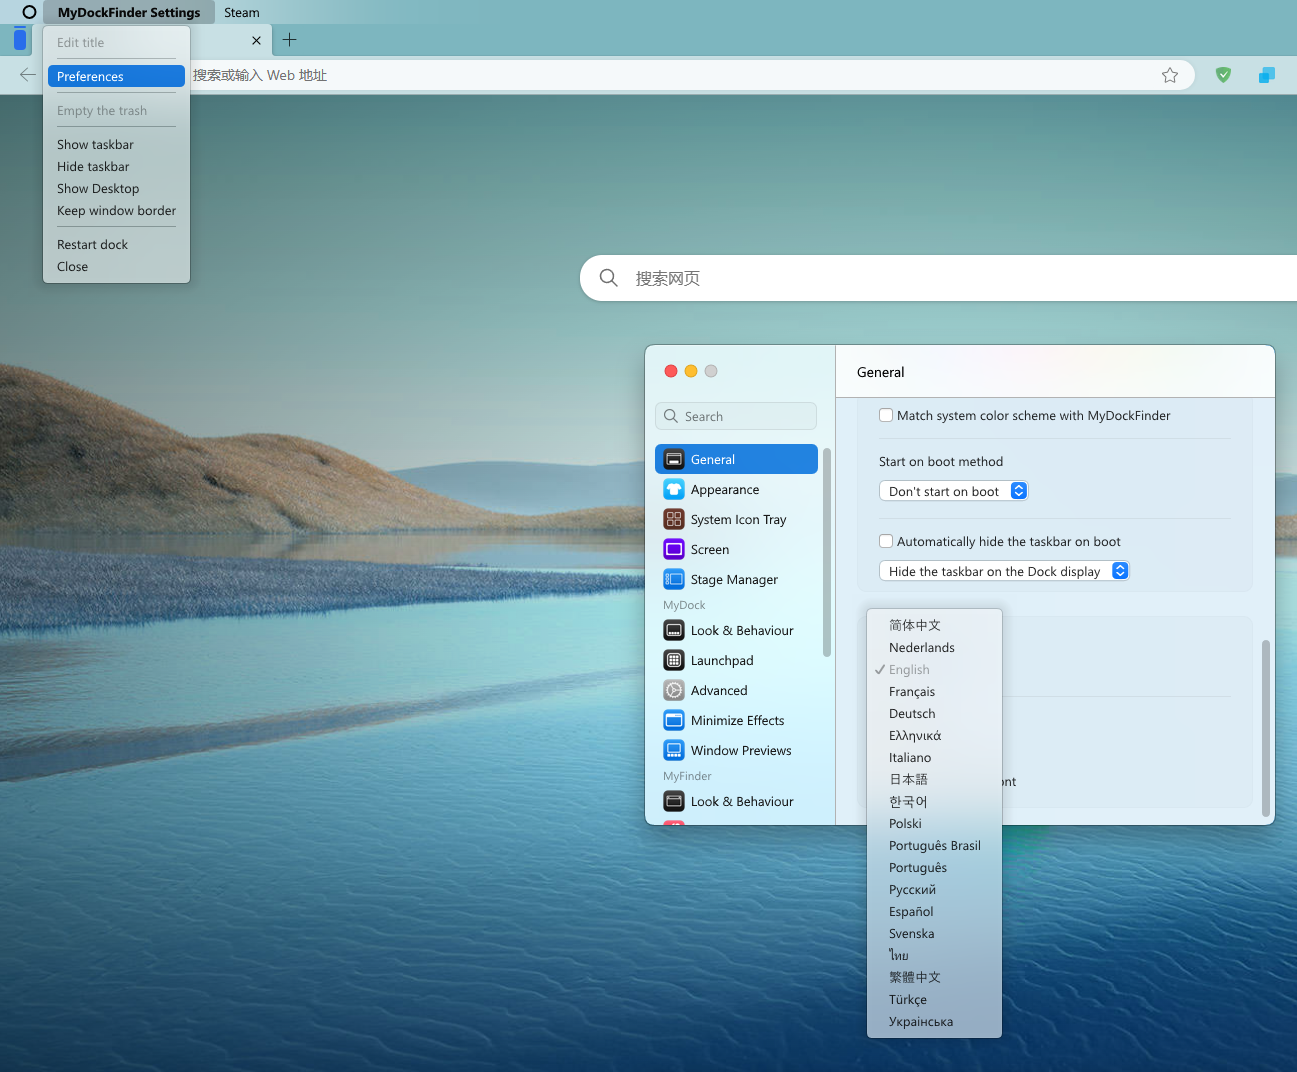The width and height of the screenshot is (1297, 1072).
Task: Enable Match system color scheme checkbox
Action: (x=886, y=415)
